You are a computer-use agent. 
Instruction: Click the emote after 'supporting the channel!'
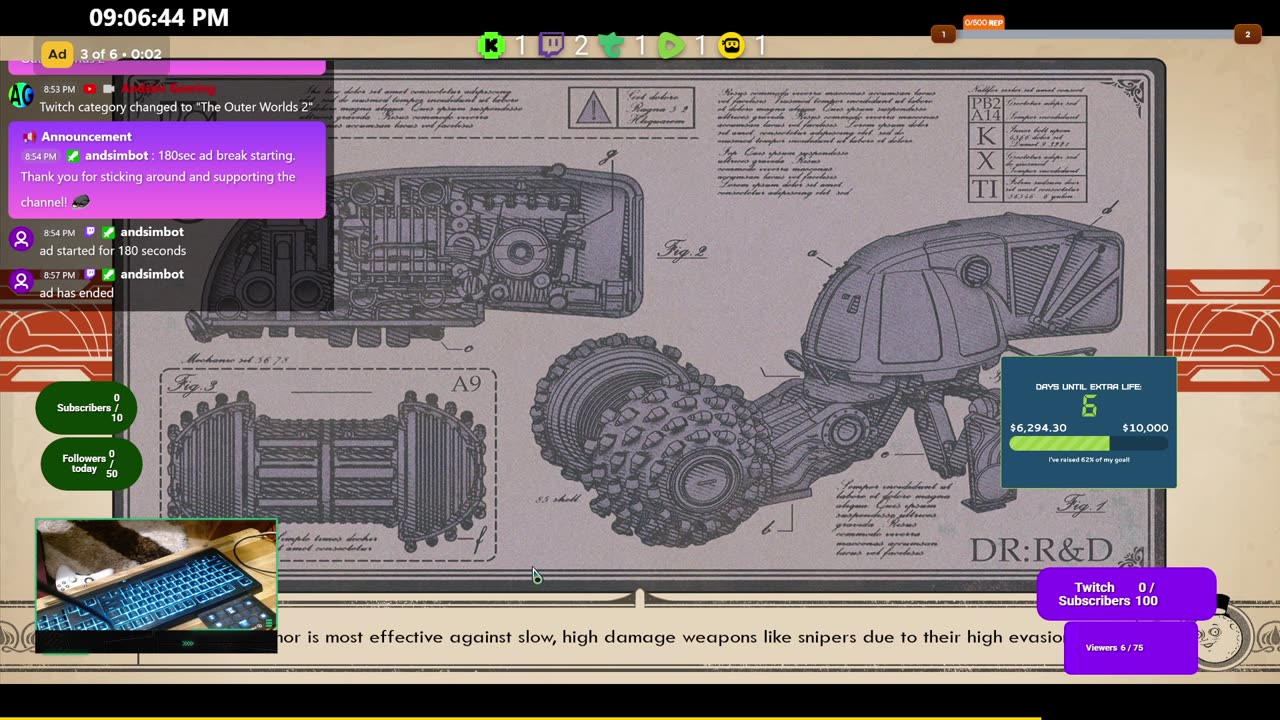81,202
